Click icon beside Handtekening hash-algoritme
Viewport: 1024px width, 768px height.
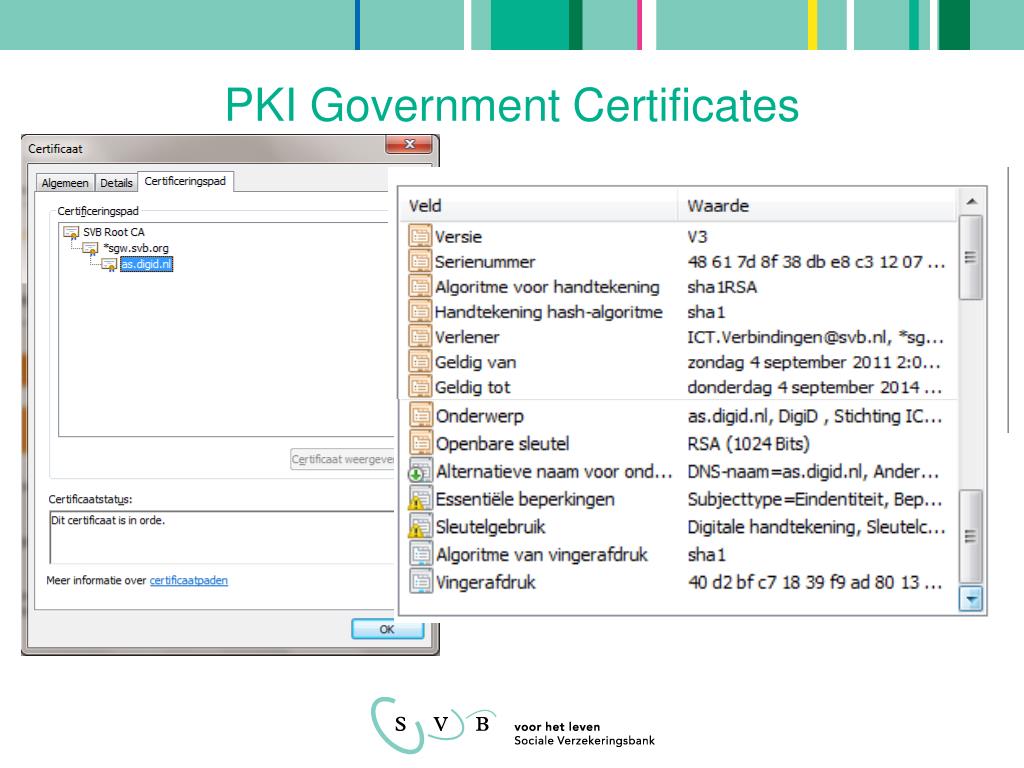click(x=420, y=312)
